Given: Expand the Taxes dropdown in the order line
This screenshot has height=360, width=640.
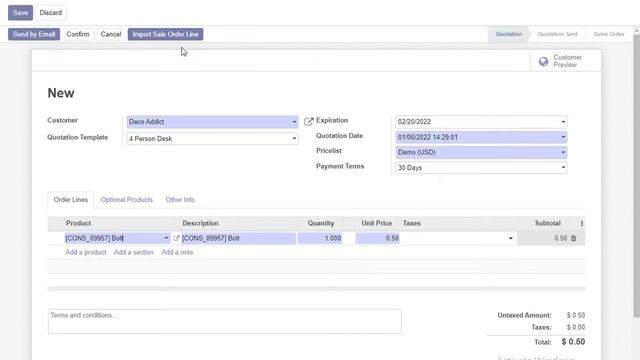Looking at the screenshot, I should (x=510, y=238).
